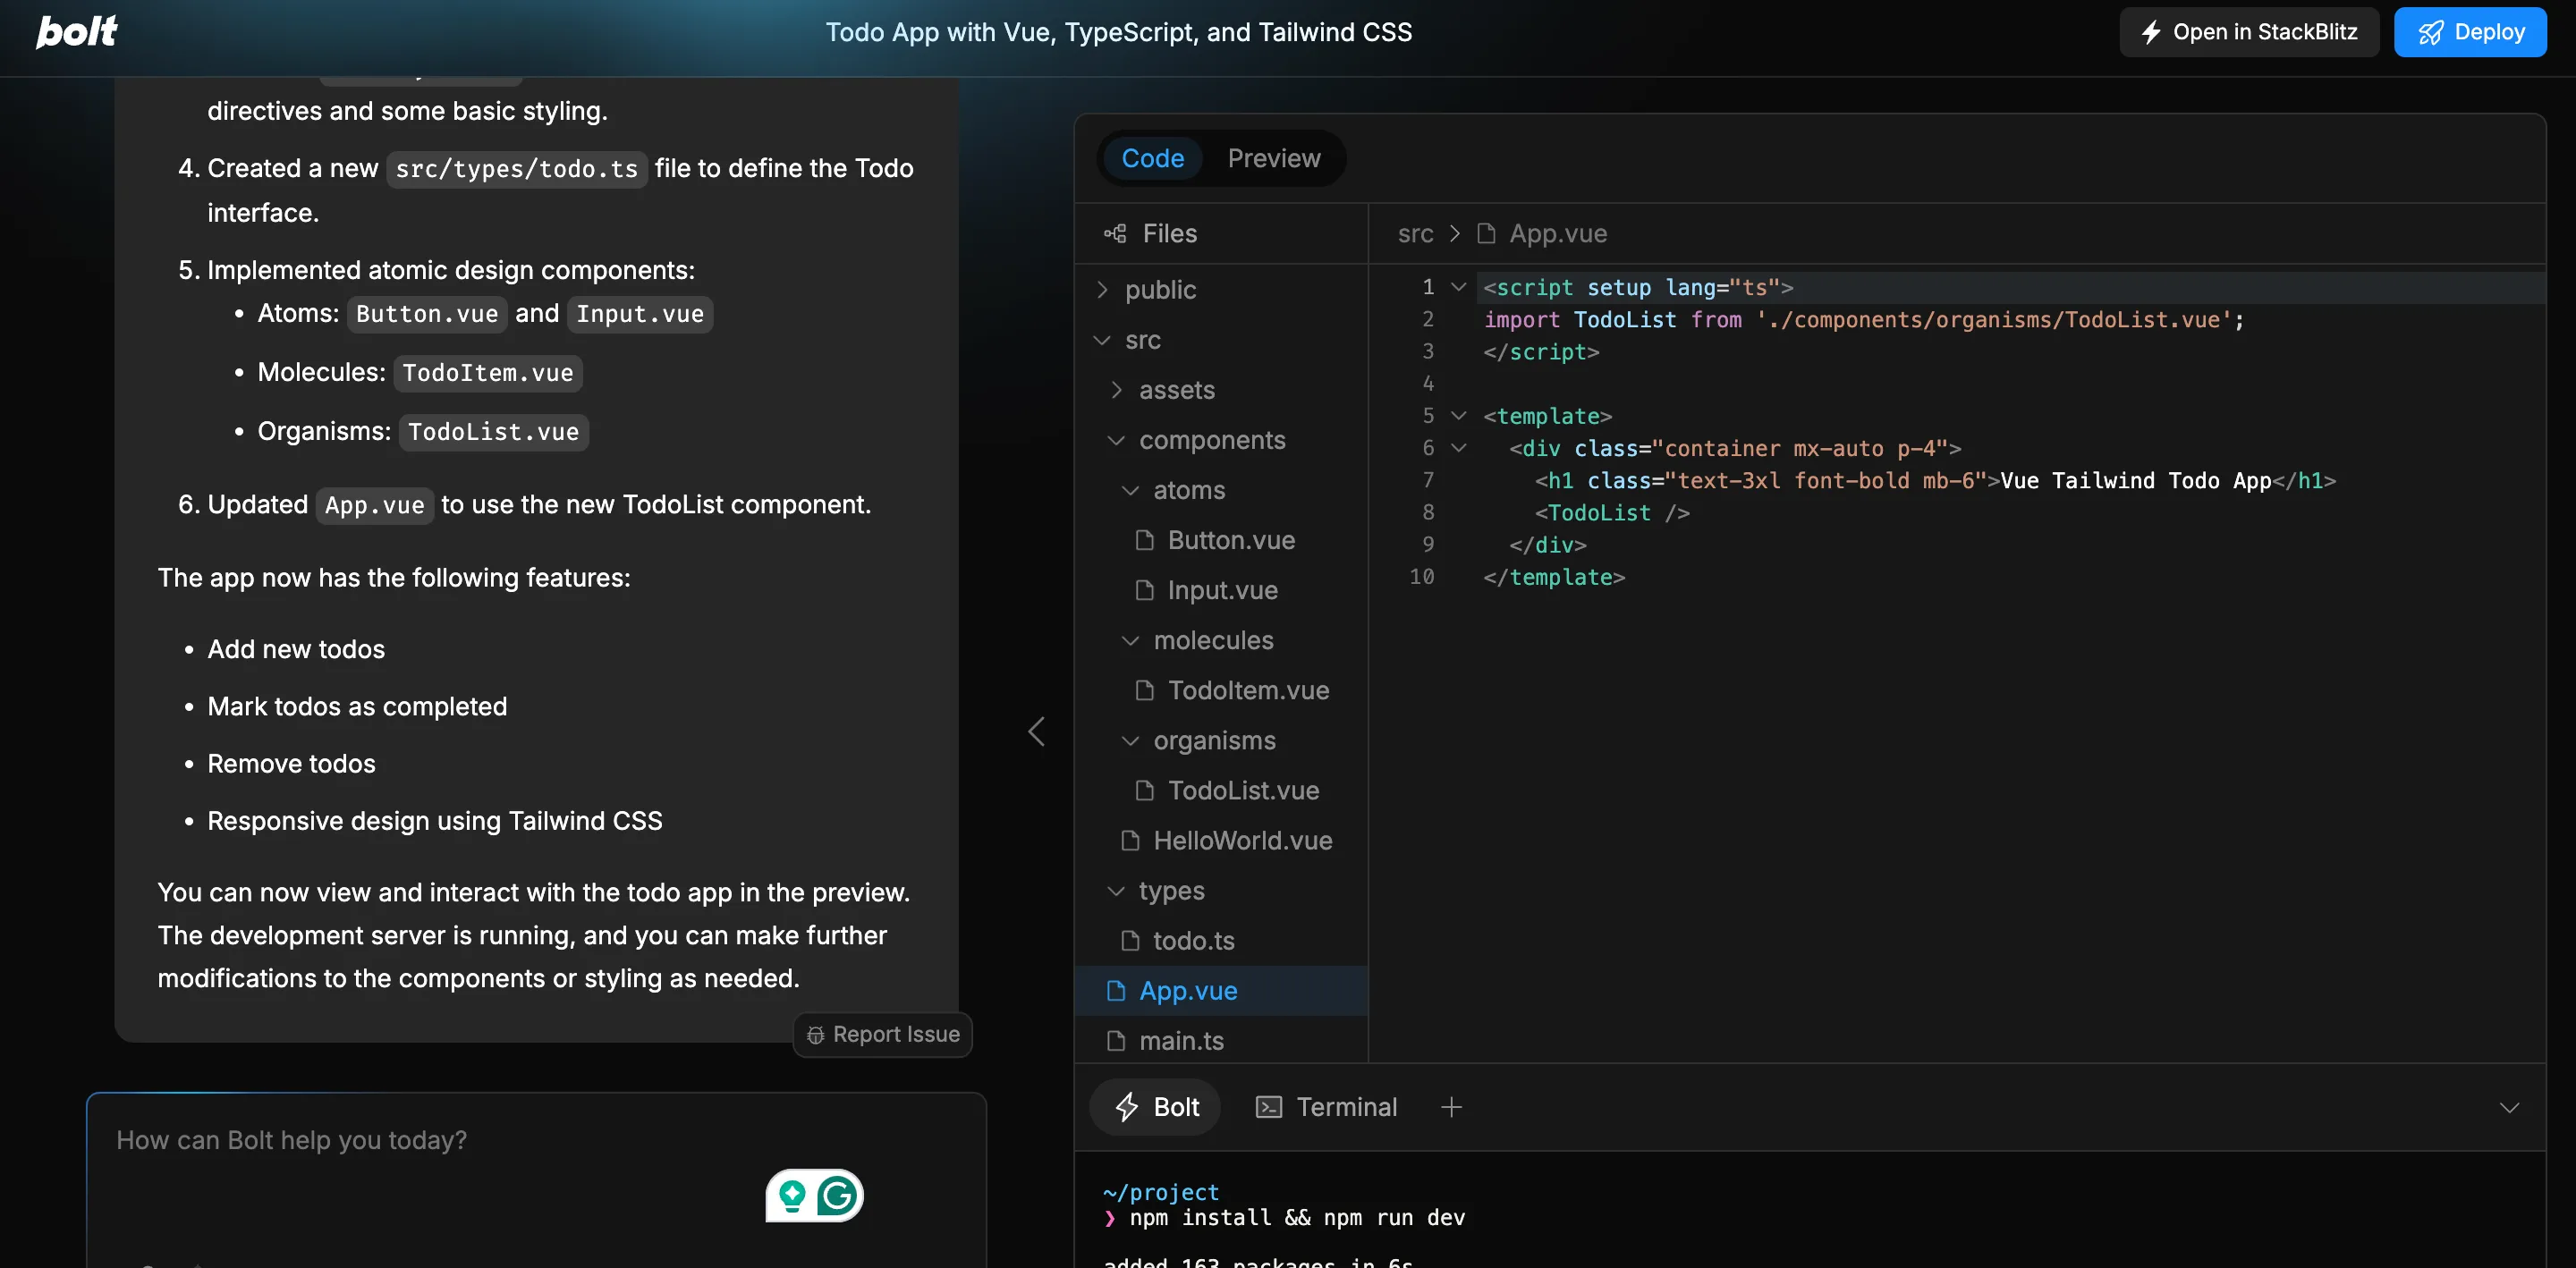This screenshot has width=2576, height=1268.
Task: Select the Bolt terminal tab
Action: click(x=1155, y=1106)
